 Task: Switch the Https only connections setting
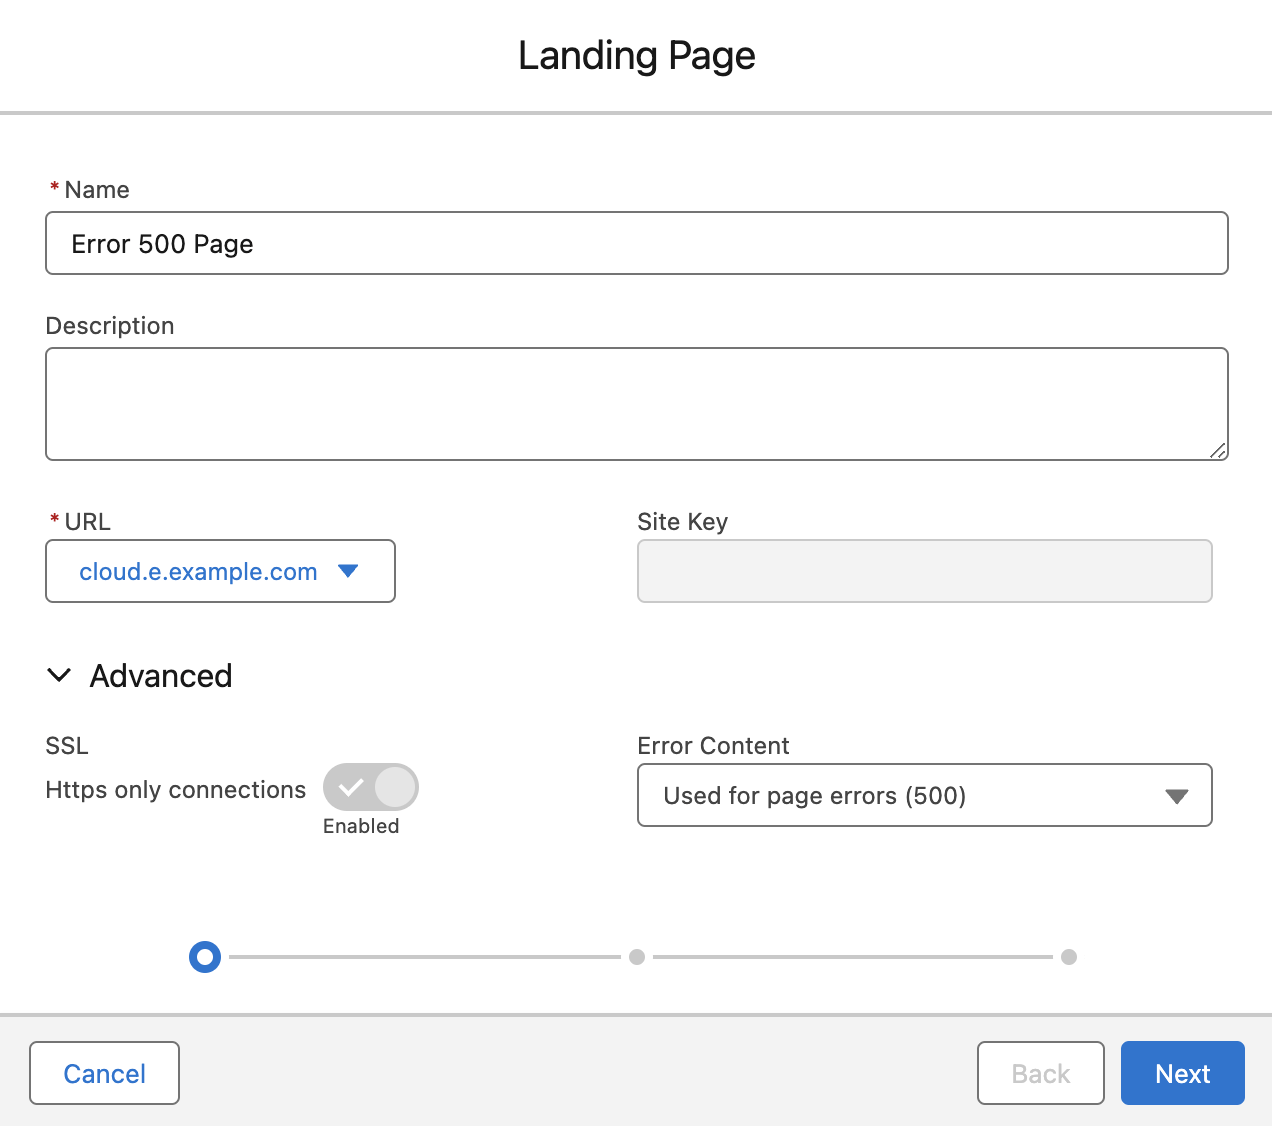coord(371,787)
